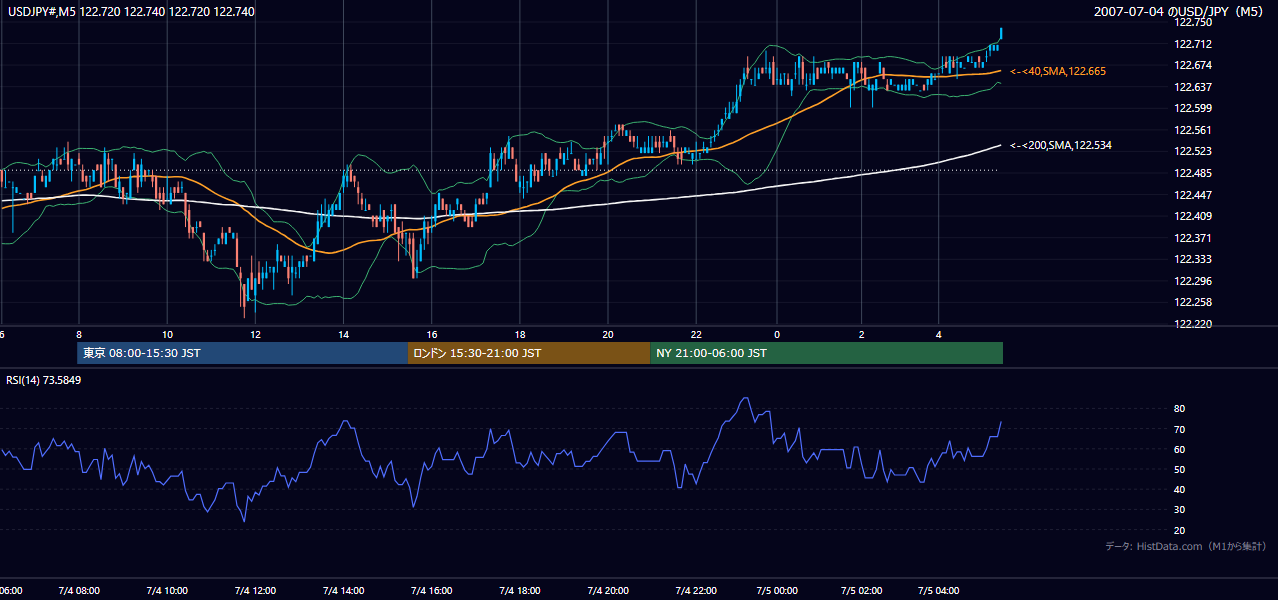Select the 40 SMA label 122.665

1058,71
